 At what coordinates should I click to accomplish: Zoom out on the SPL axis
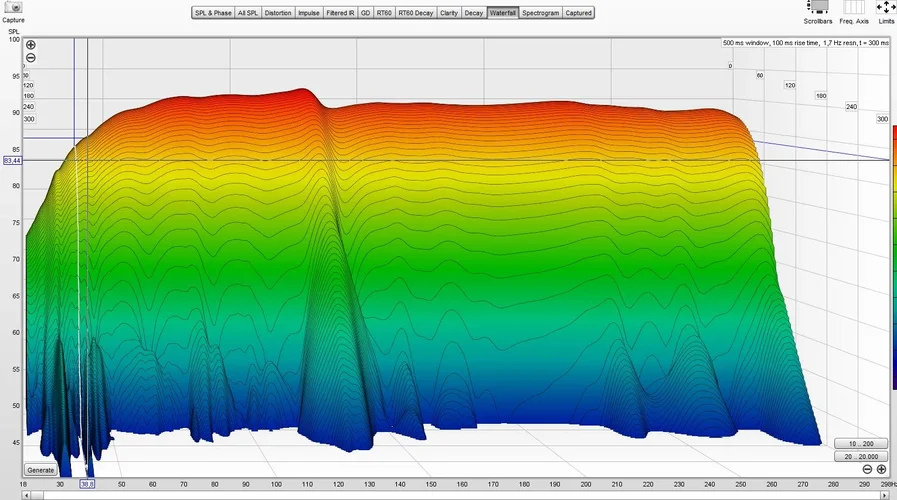31,58
